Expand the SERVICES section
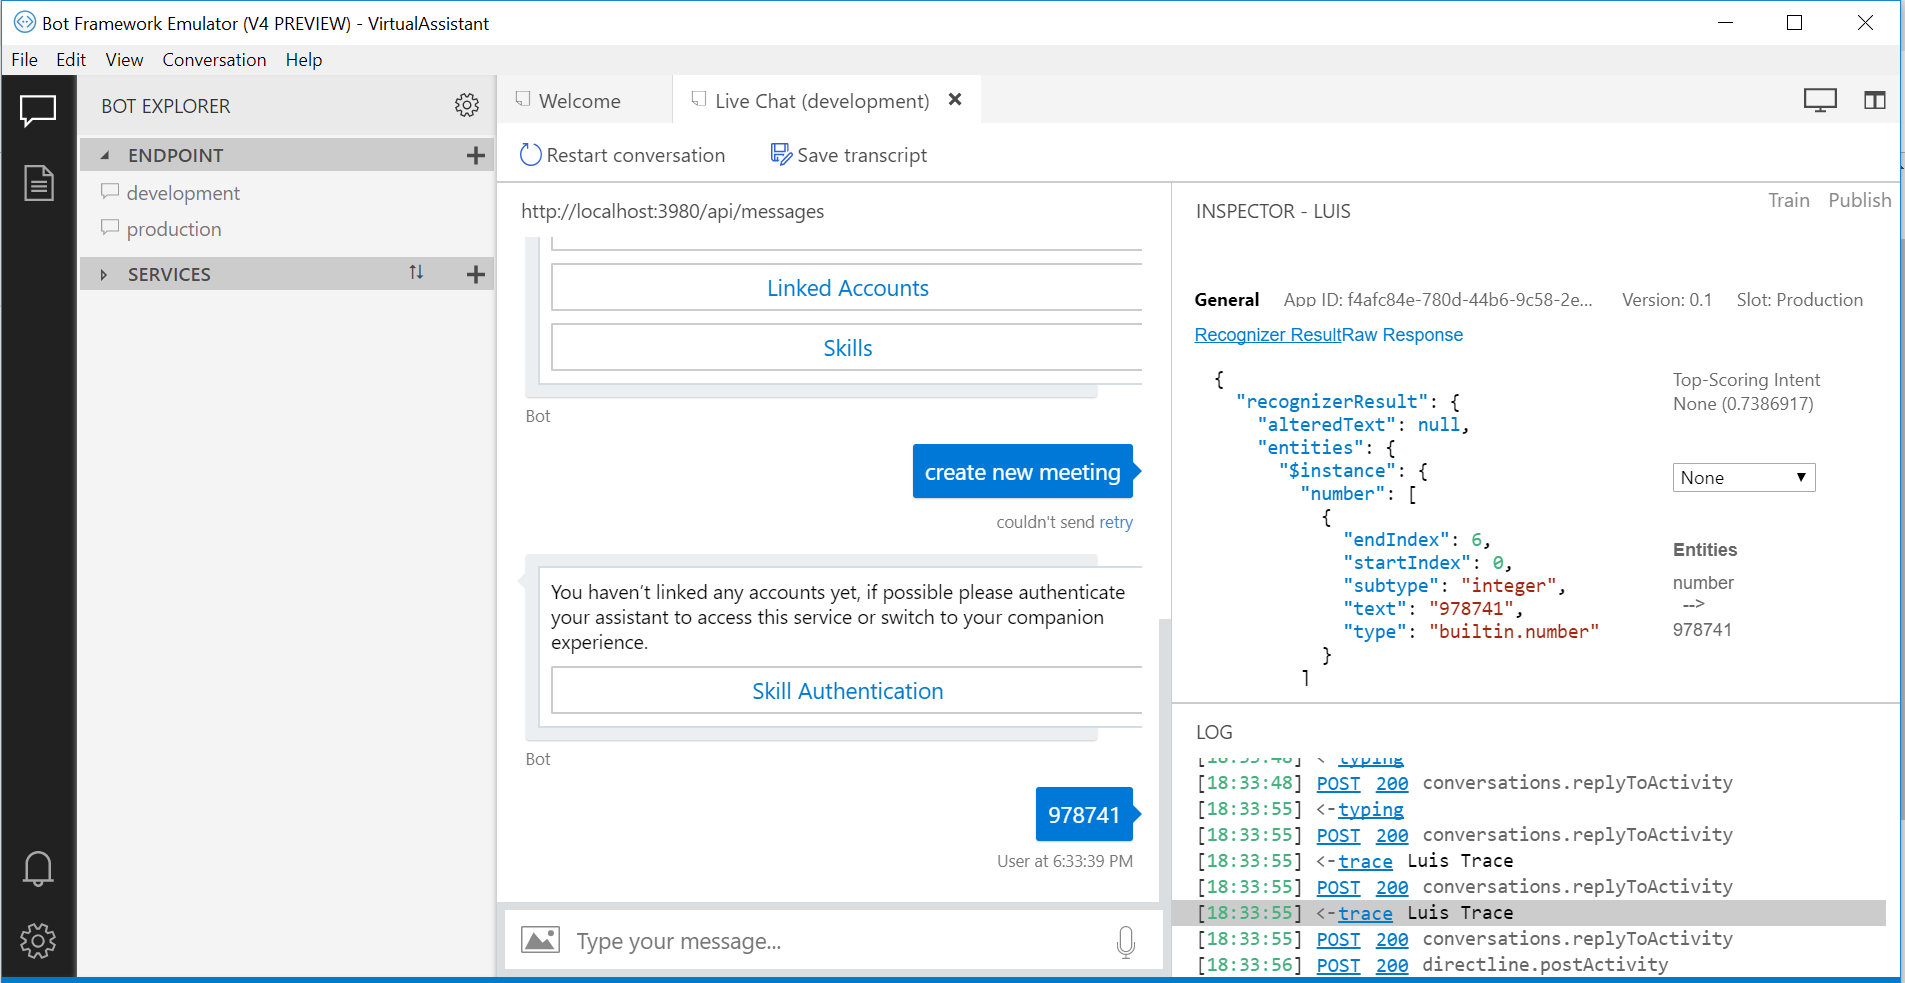Image resolution: width=1905 pixels, height=983 pixels. pyautogui.click(x=103, y=274)
